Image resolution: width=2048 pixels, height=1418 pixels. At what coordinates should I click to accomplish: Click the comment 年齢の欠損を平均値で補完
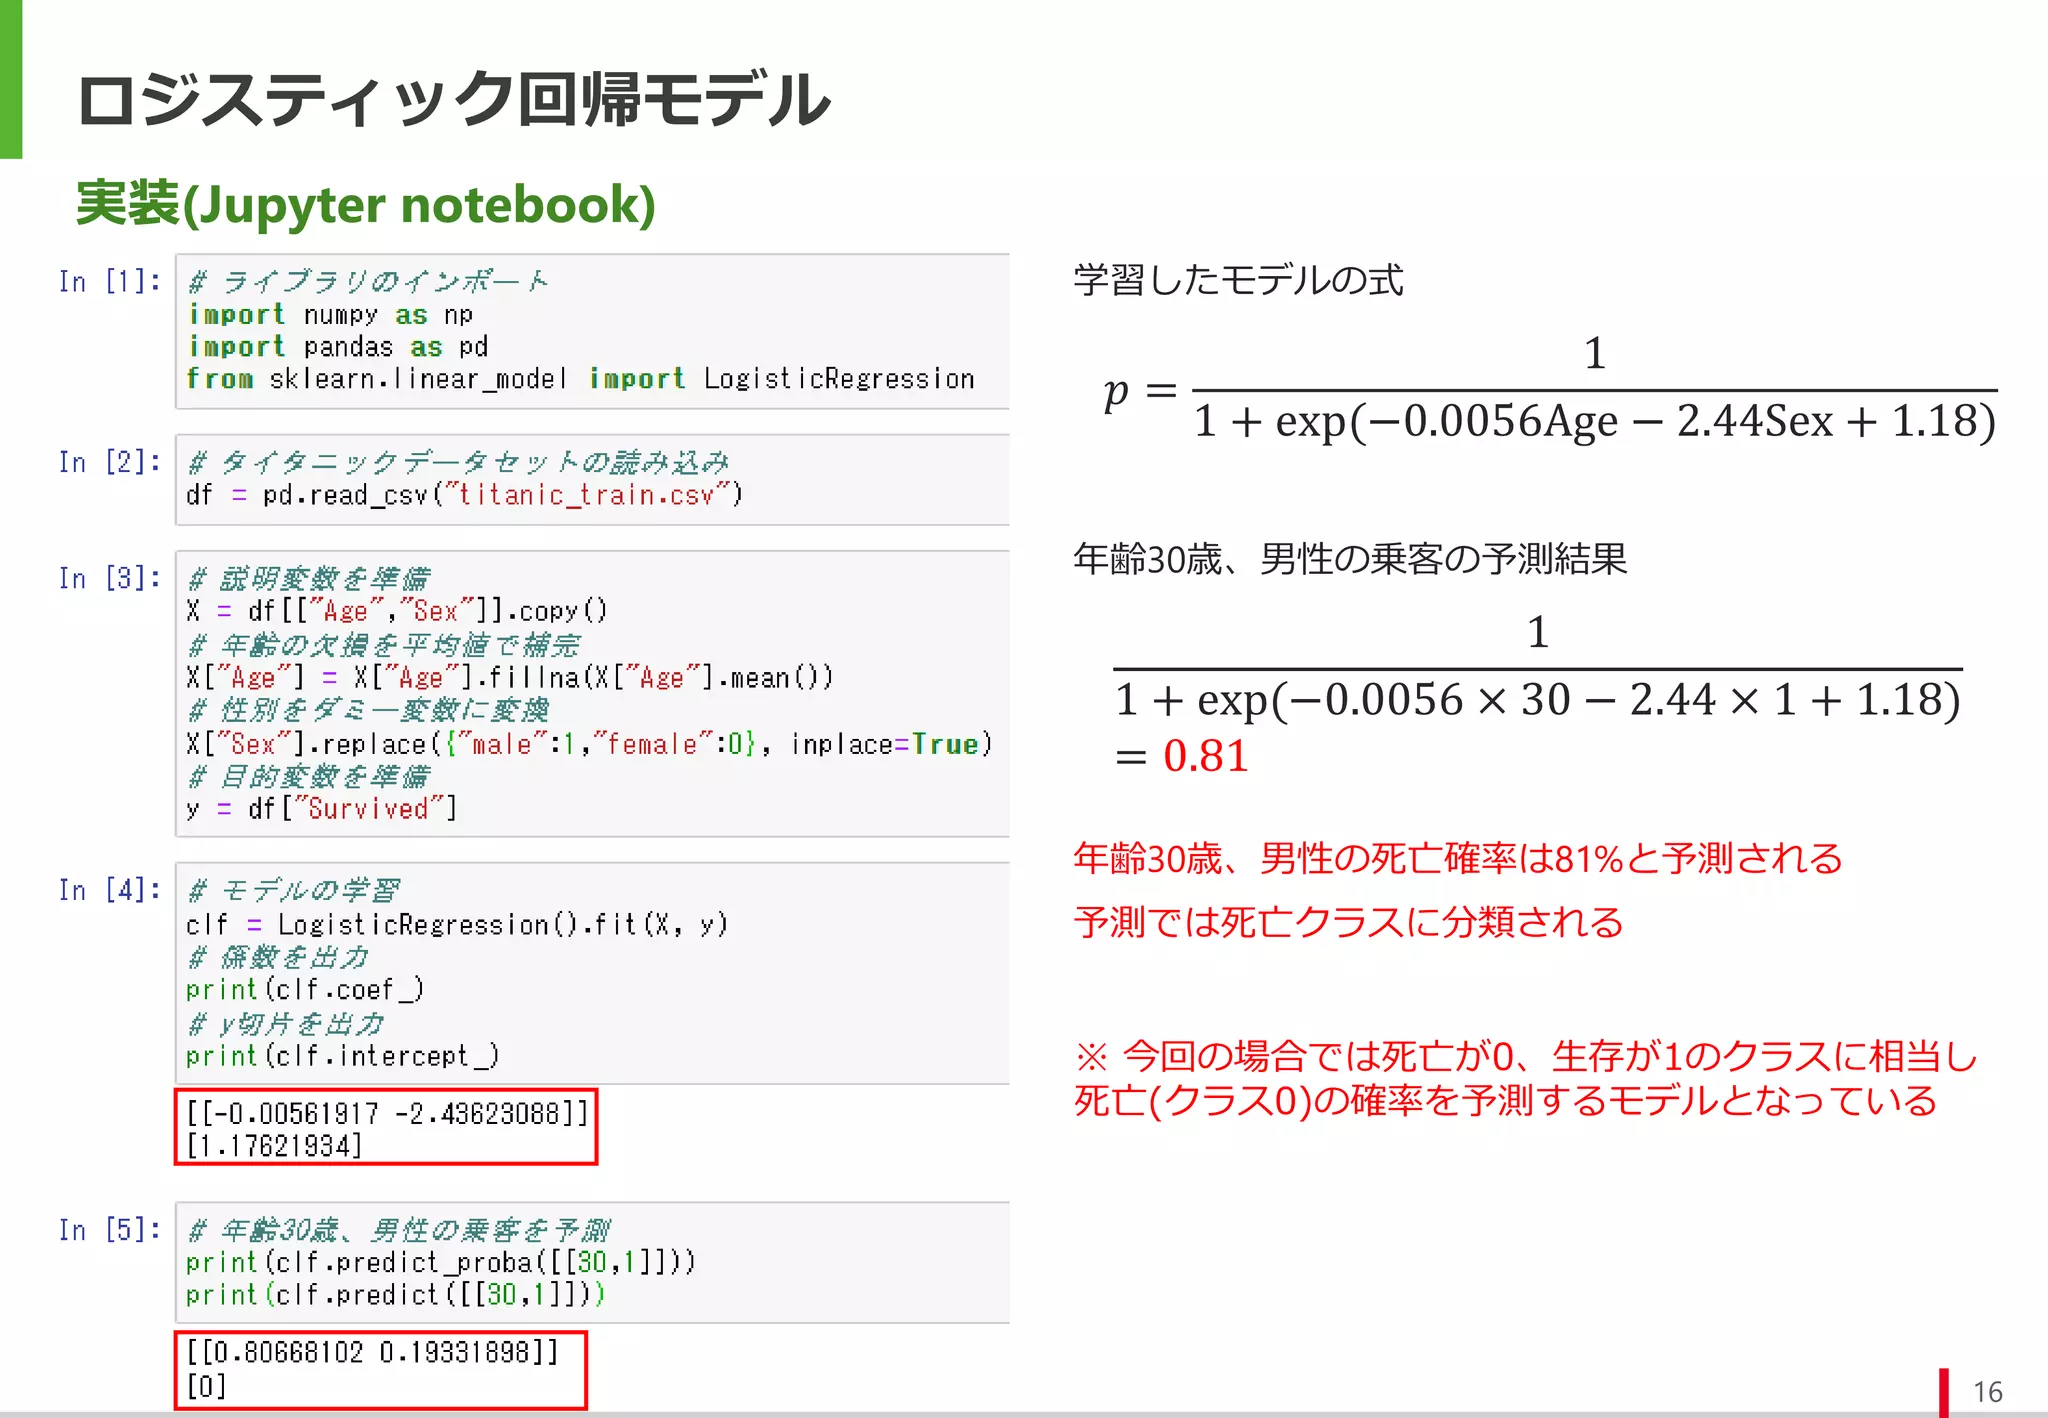pos(384,644)
